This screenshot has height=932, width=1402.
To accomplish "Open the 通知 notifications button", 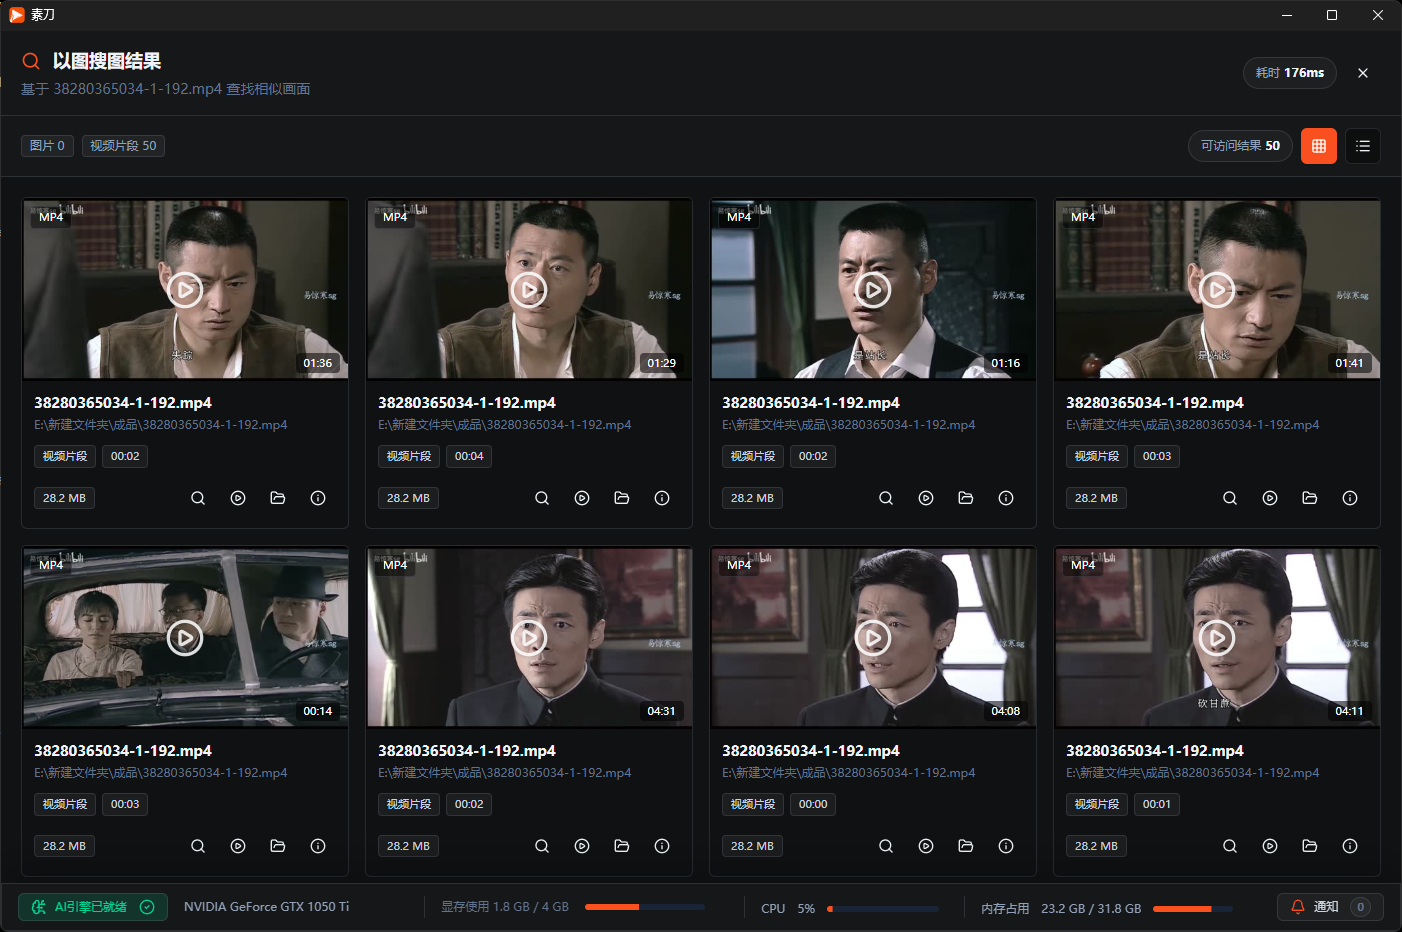I will 1330,907.
